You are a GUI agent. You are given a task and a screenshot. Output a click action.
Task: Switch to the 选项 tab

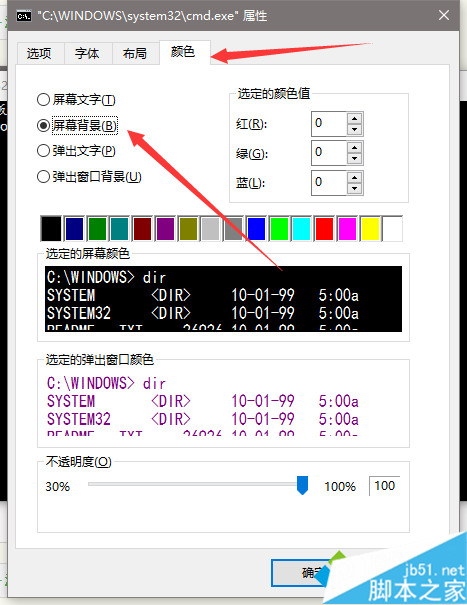[x=39, y=53]
